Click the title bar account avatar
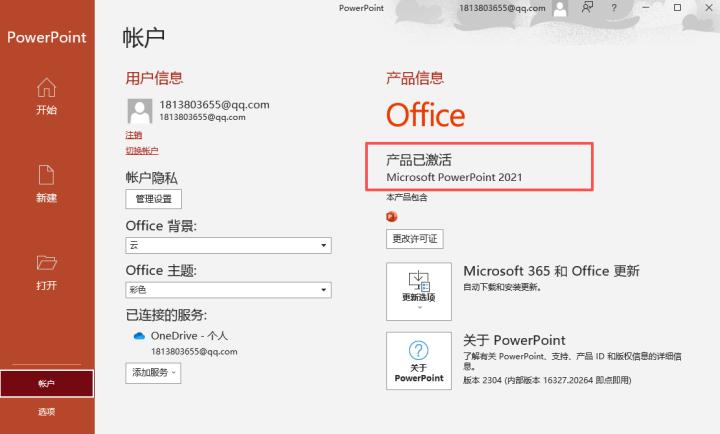The image size is (720, 434). 560,8
